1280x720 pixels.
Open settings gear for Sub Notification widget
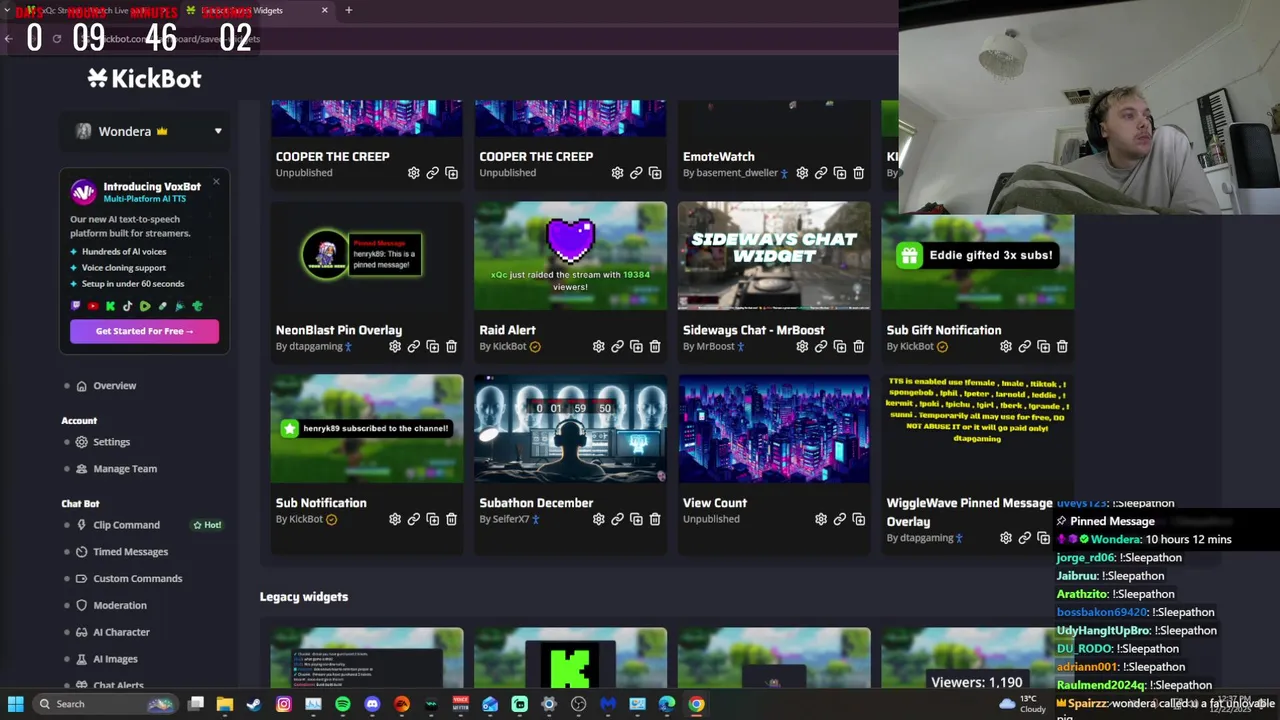tap(395, 519)
